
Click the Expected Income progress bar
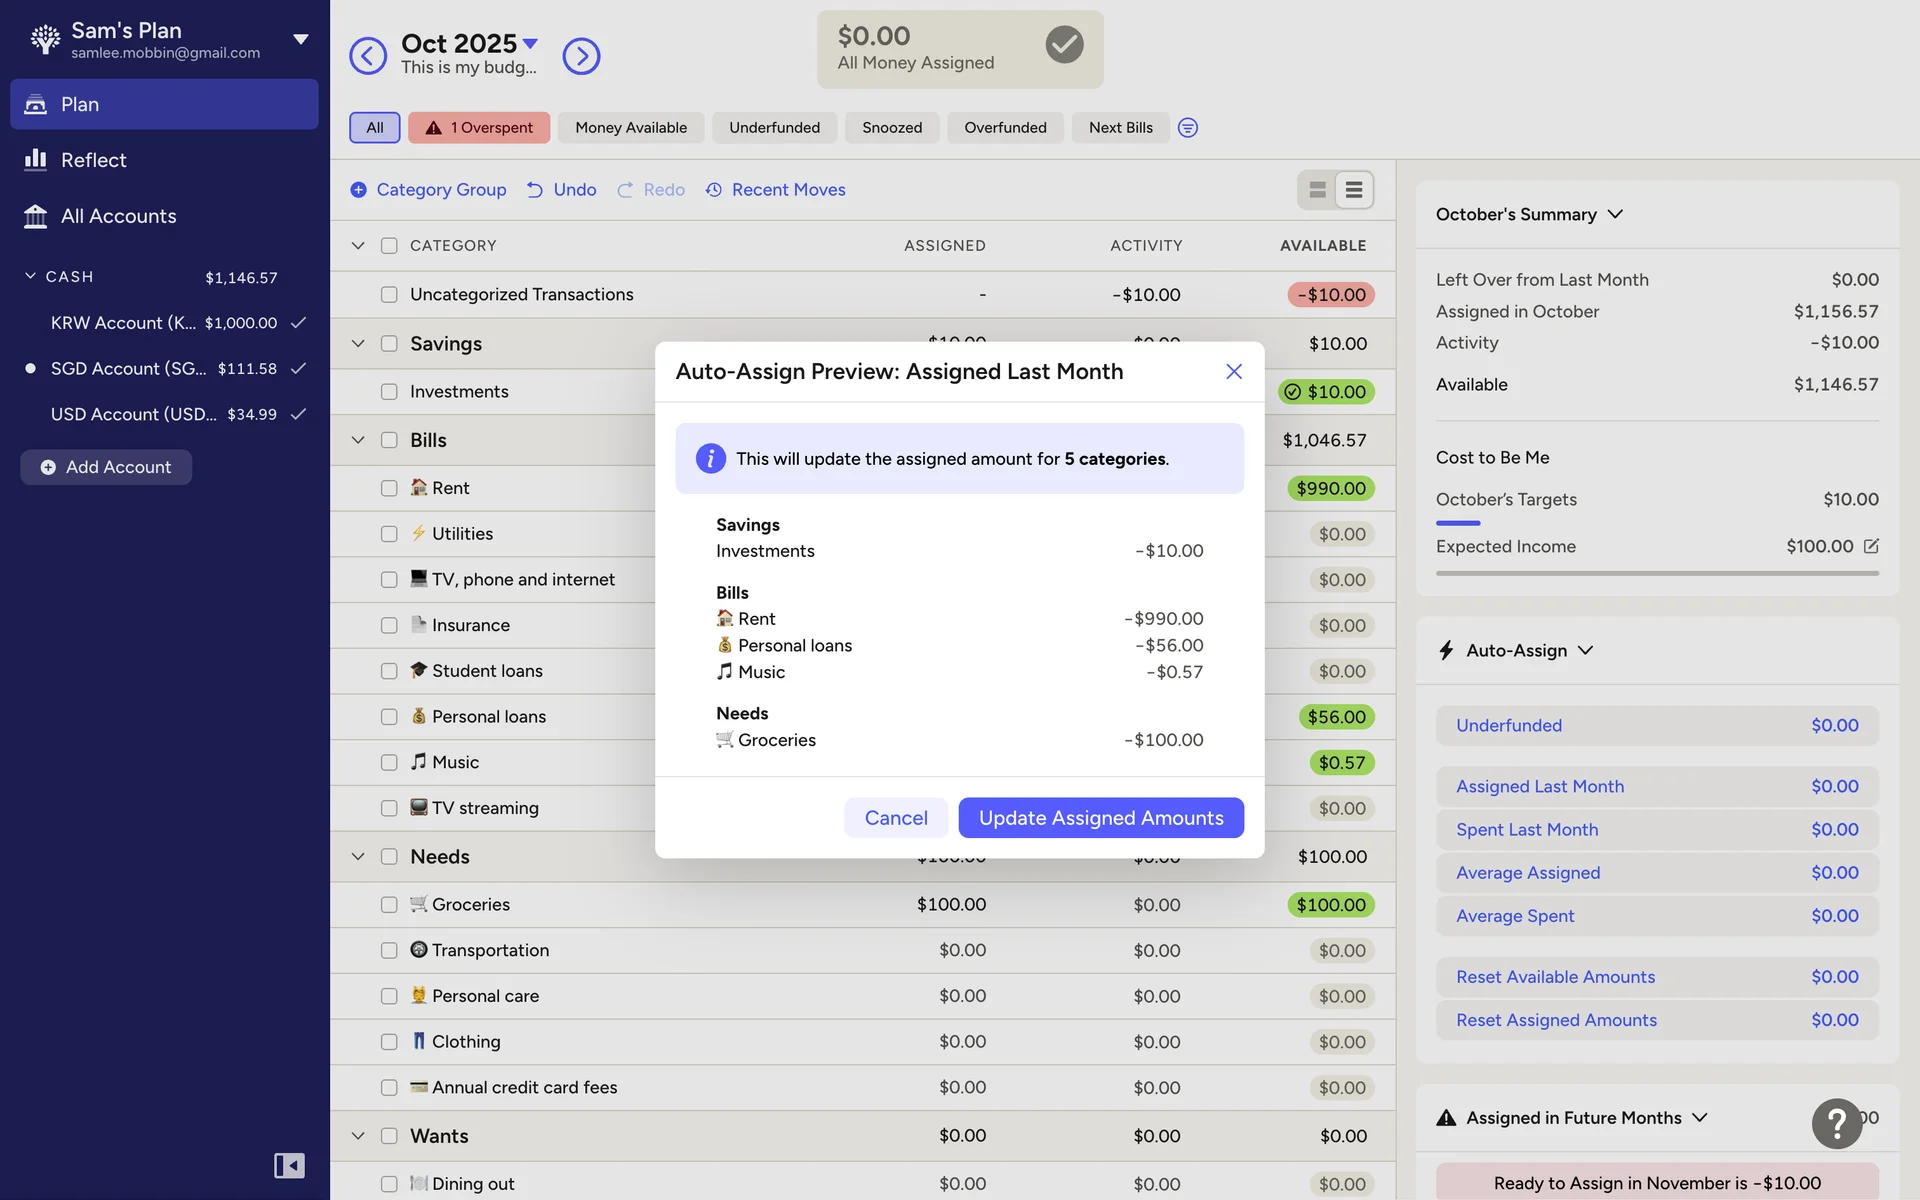tap(1656, 573)
